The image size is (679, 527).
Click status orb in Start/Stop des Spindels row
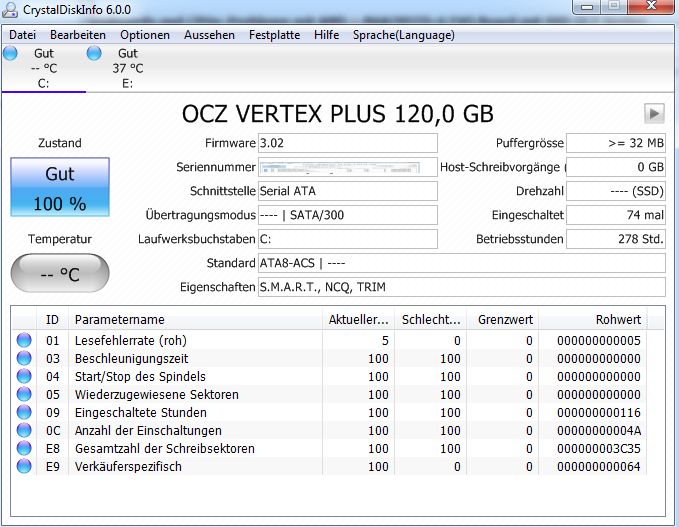(x=24, y=376)
